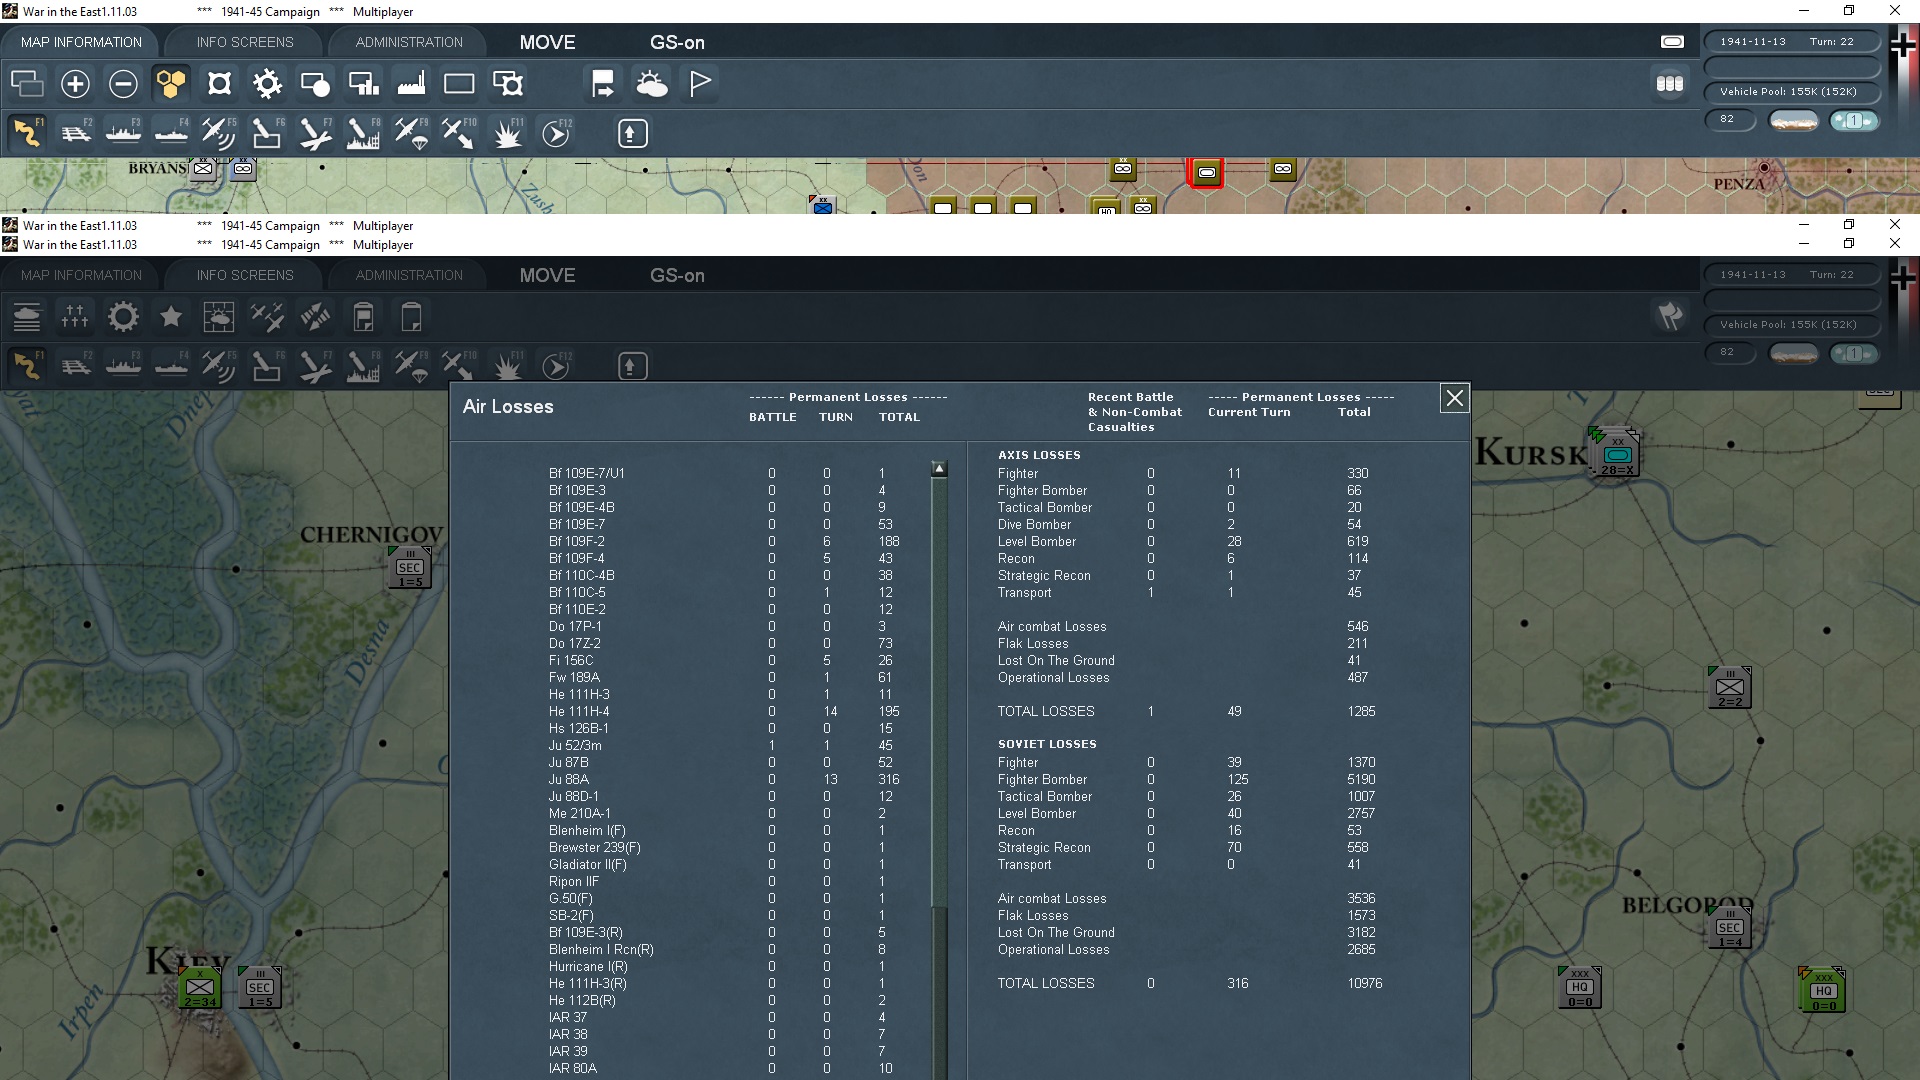Select the F9 air transport mode
1920x1080 pixels.
410,133
